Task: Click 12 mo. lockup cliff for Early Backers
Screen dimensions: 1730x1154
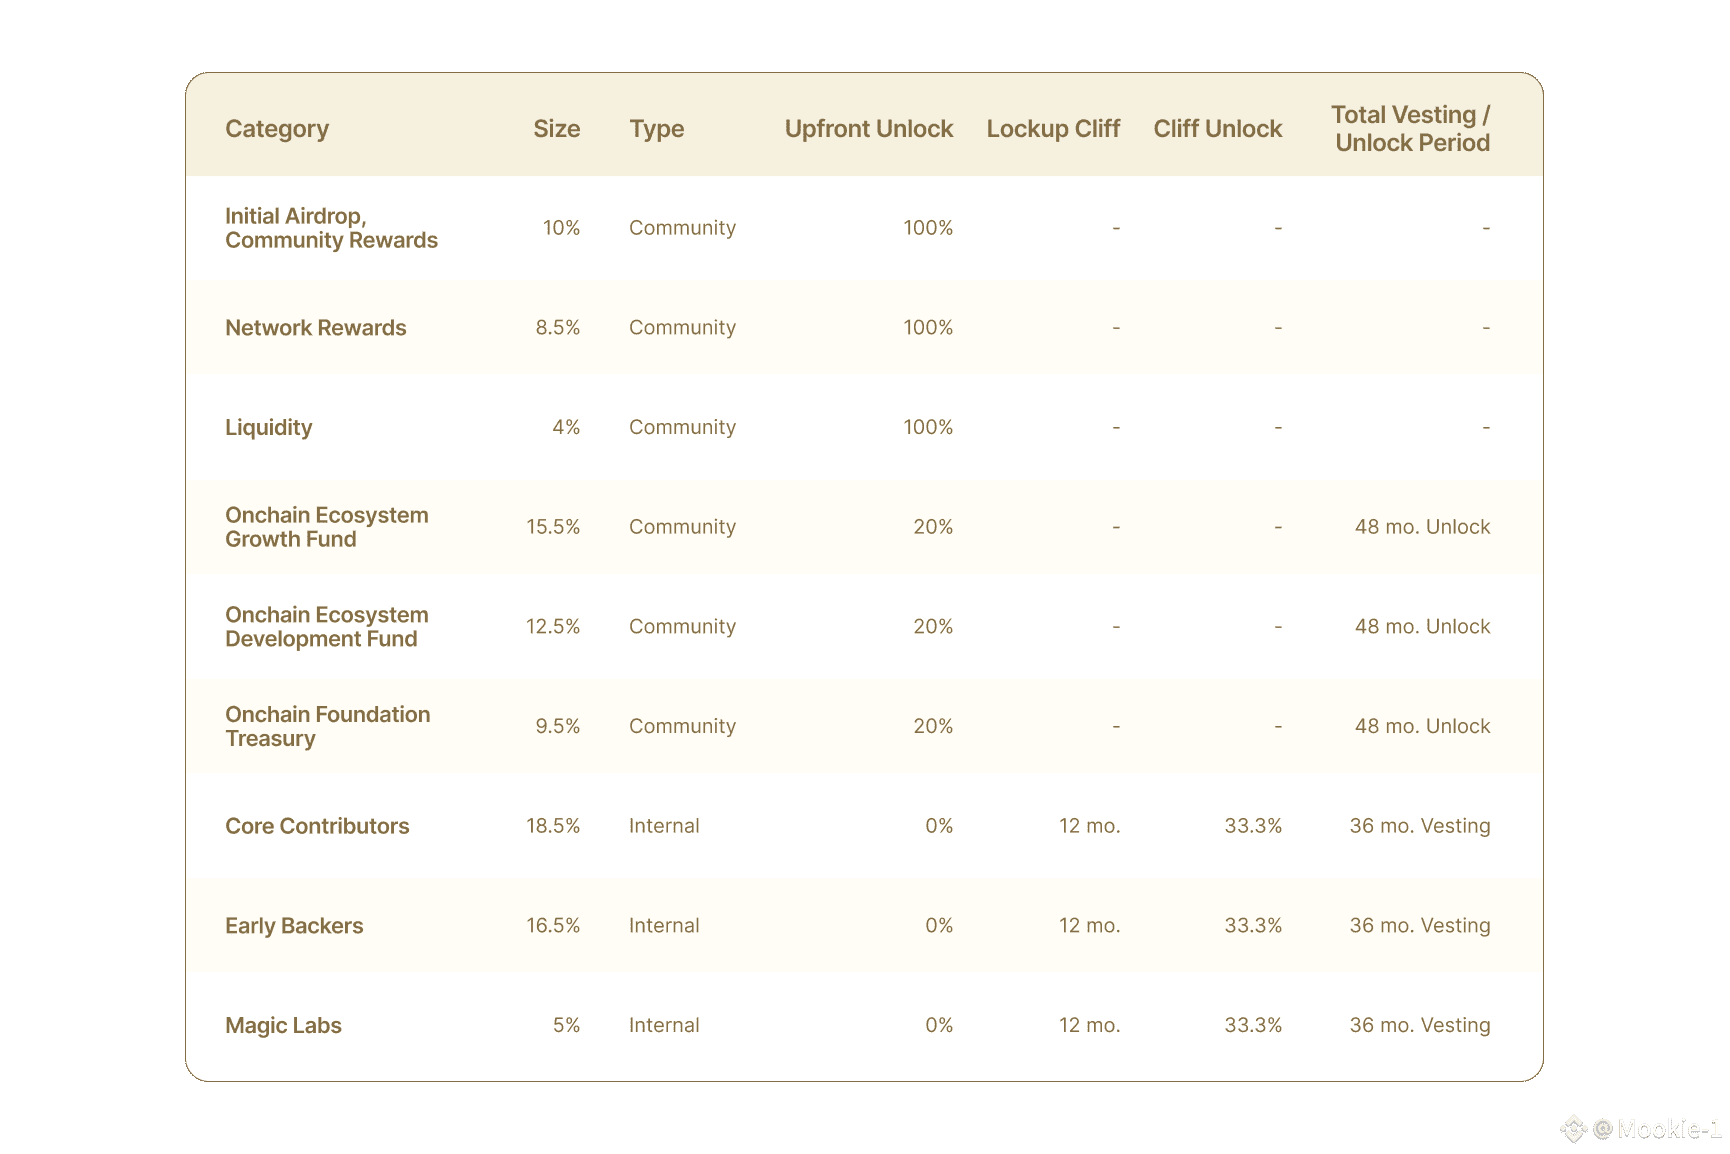Action: (1090, 926)
